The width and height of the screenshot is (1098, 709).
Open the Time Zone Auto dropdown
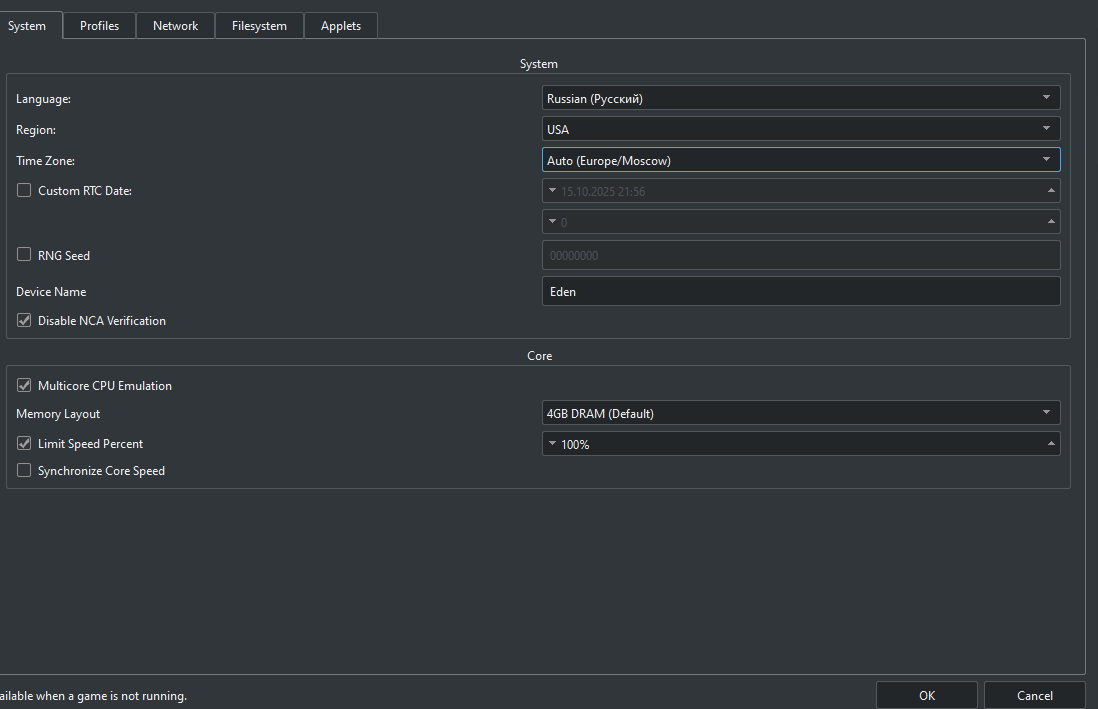click(x=801, y=160)
